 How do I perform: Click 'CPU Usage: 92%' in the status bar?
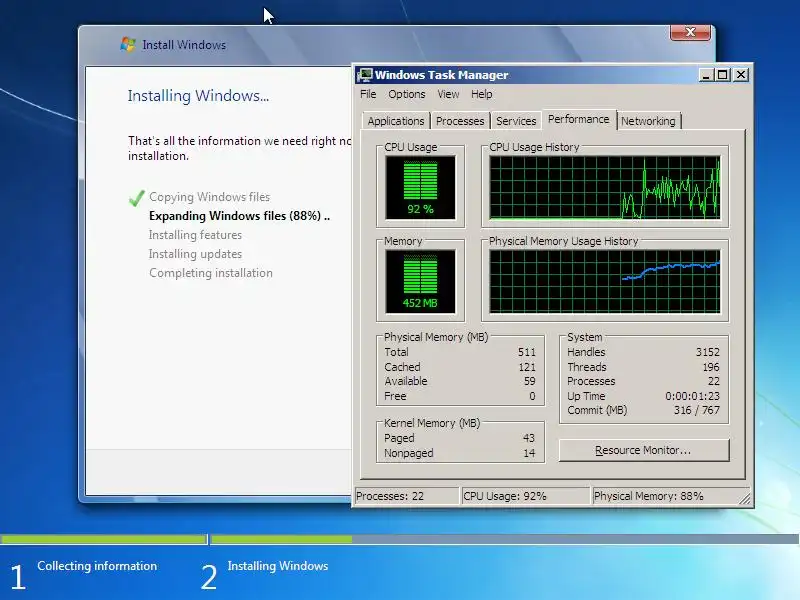tap(505, 496)
